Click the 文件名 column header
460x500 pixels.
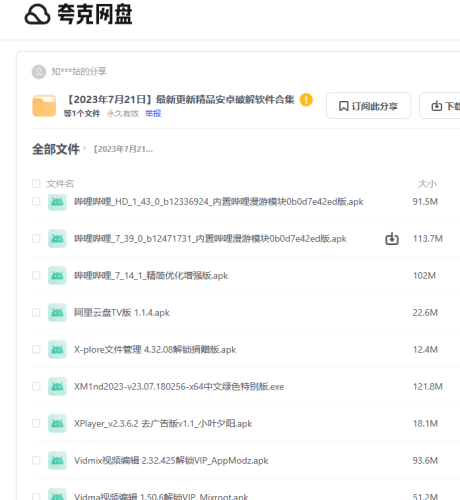[60, 184]
